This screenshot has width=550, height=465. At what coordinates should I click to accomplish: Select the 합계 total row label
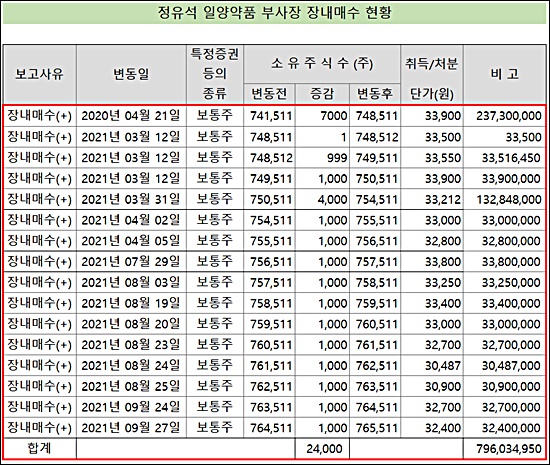pyautogui.click(x=40, y=448)
